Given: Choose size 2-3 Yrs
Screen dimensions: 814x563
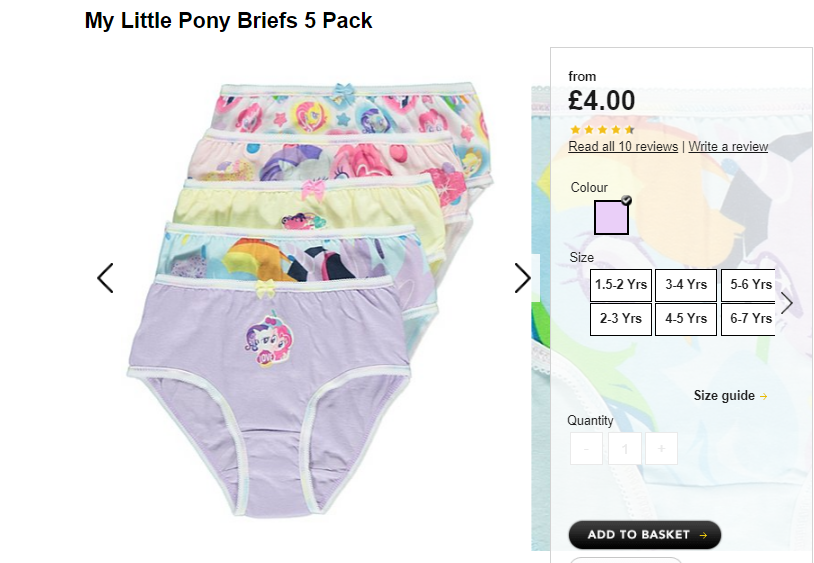Looking at the screenshot, I should (621, 319).
